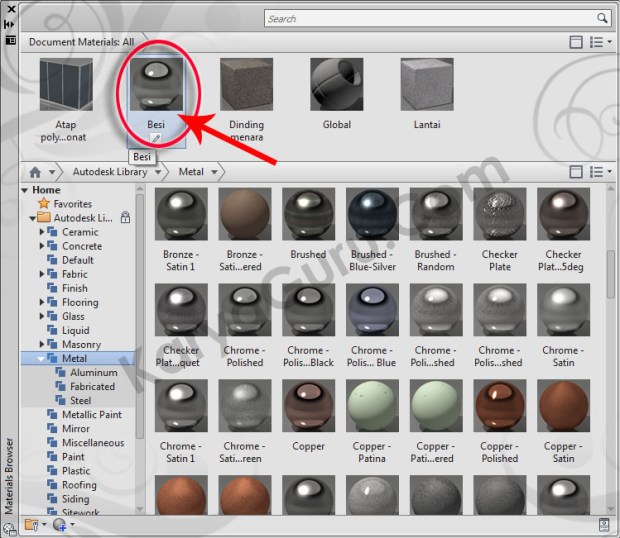Open document materials view options dropdown

click(601, 42)
